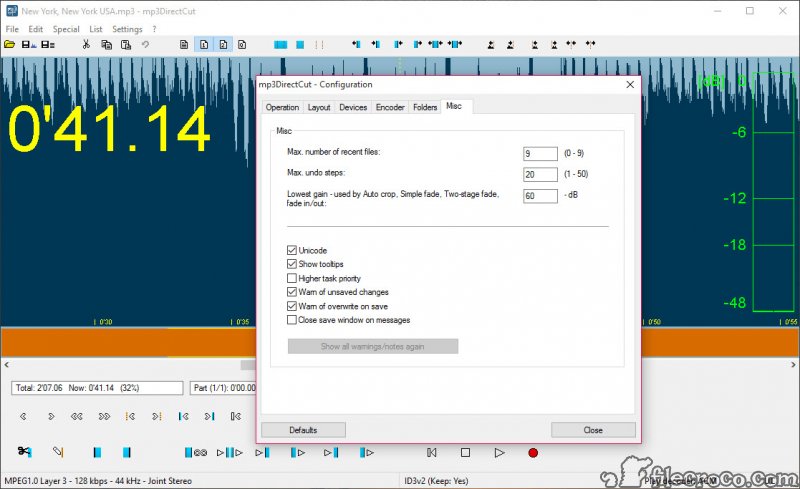This screenshot has height=489, width=800.
Task: Open the List menu
Action: (96, 29)
